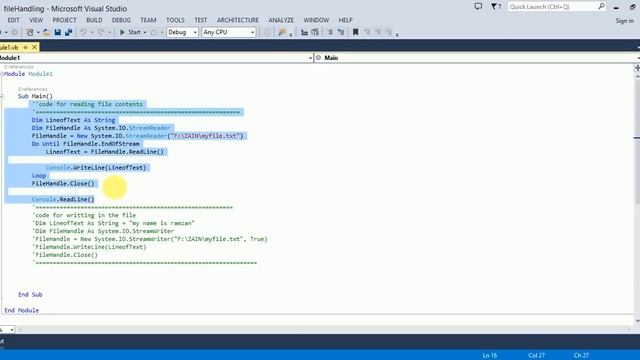Select the Module1.vb editor tab

tap(10, 47)
